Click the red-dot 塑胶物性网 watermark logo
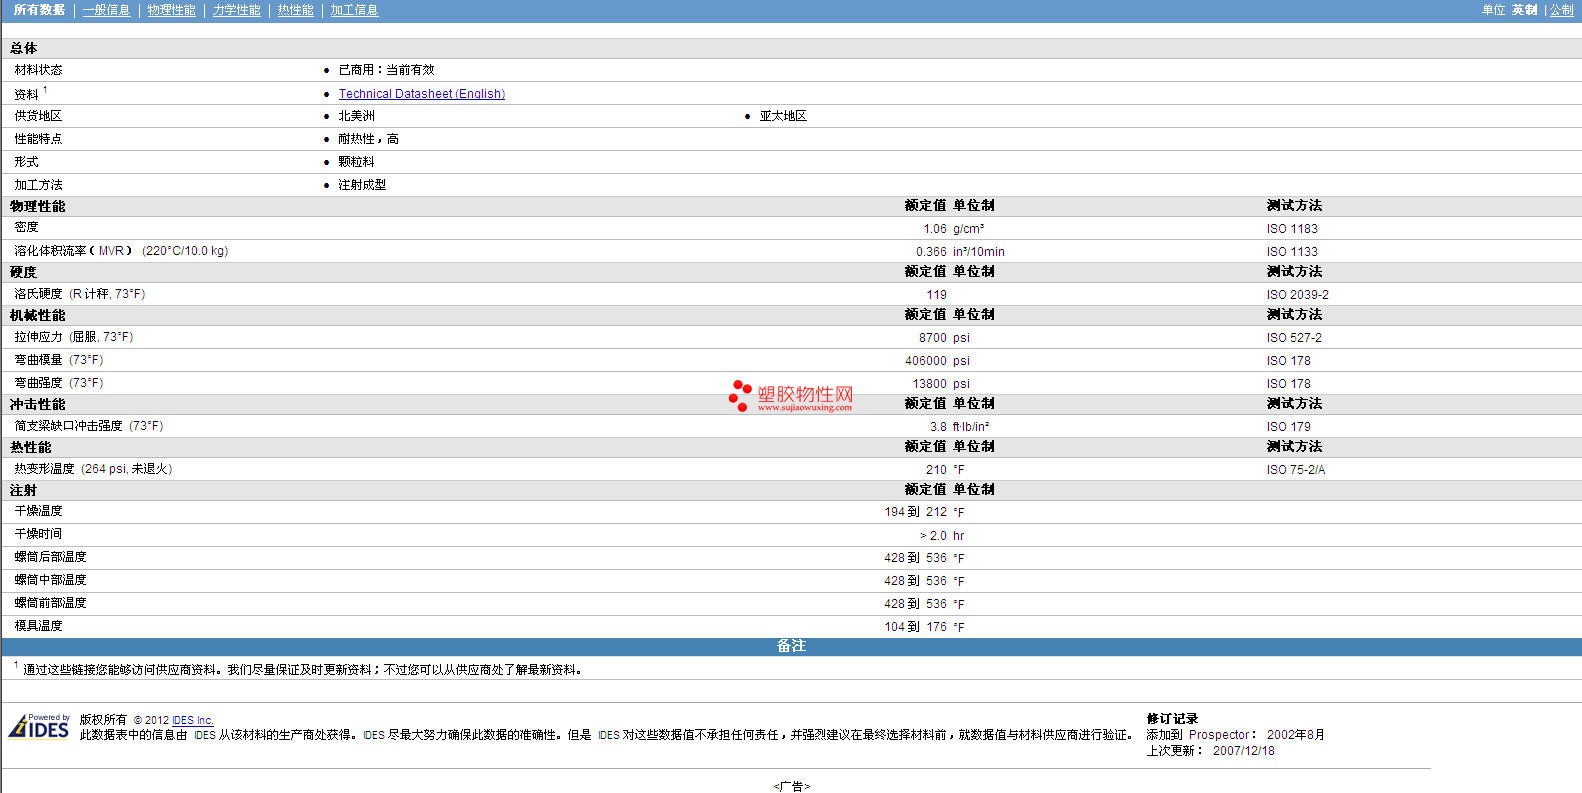The height and width of the screenshot is (793, 1582). tap(791, 396)
